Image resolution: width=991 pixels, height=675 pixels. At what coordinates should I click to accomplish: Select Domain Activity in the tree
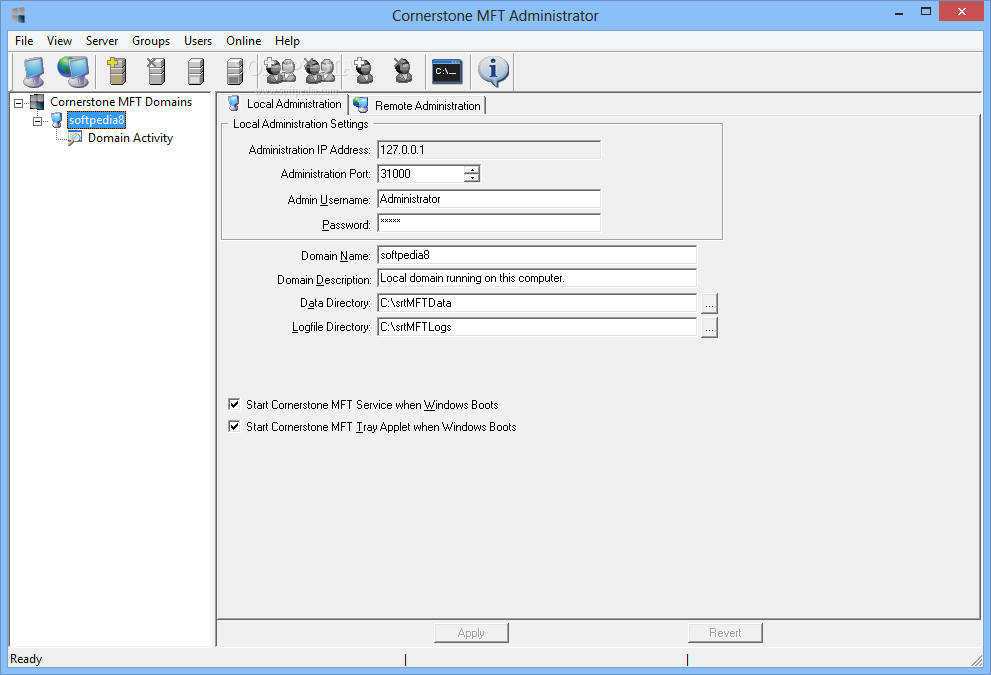coord(130,138)
